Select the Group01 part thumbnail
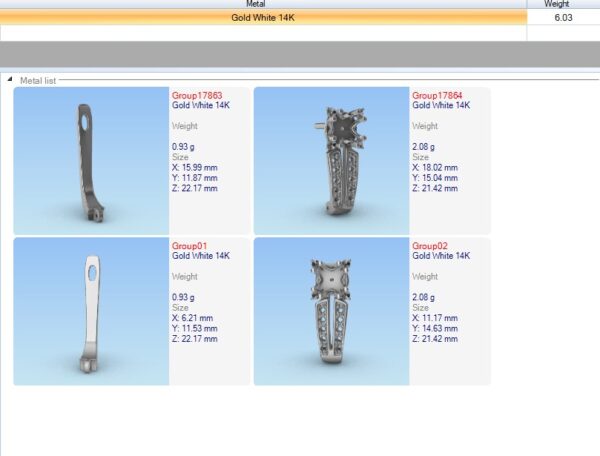This screenshot has width=600, height=456. click(x=91, y=311)
